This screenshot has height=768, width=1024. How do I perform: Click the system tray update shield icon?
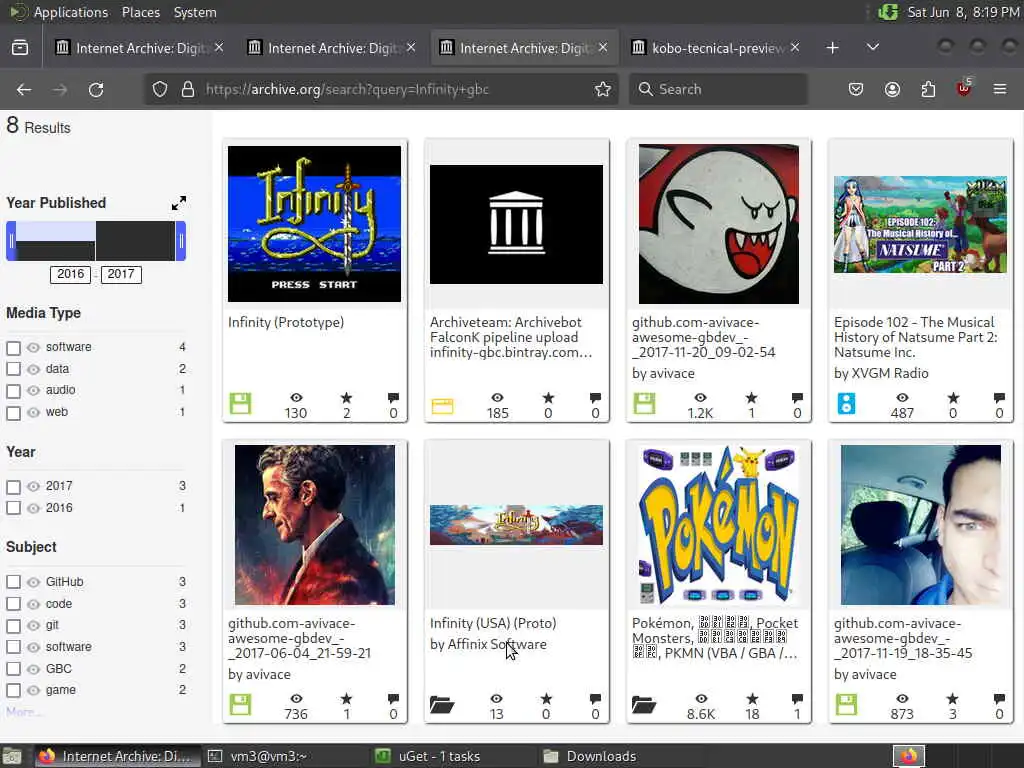click(x=888, y=12)
